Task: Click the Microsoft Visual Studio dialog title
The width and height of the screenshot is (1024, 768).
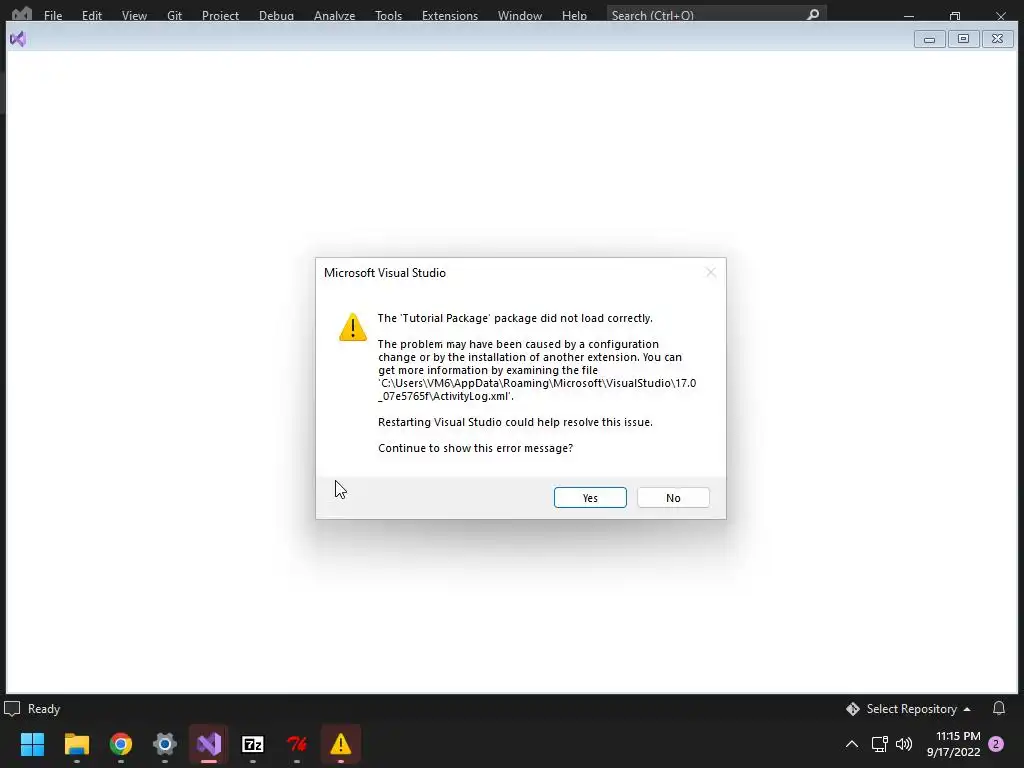Action: point(385,273)
